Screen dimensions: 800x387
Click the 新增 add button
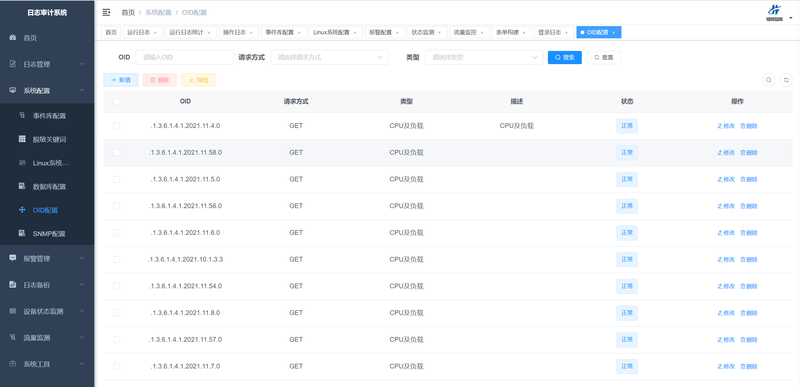[121, 80]
